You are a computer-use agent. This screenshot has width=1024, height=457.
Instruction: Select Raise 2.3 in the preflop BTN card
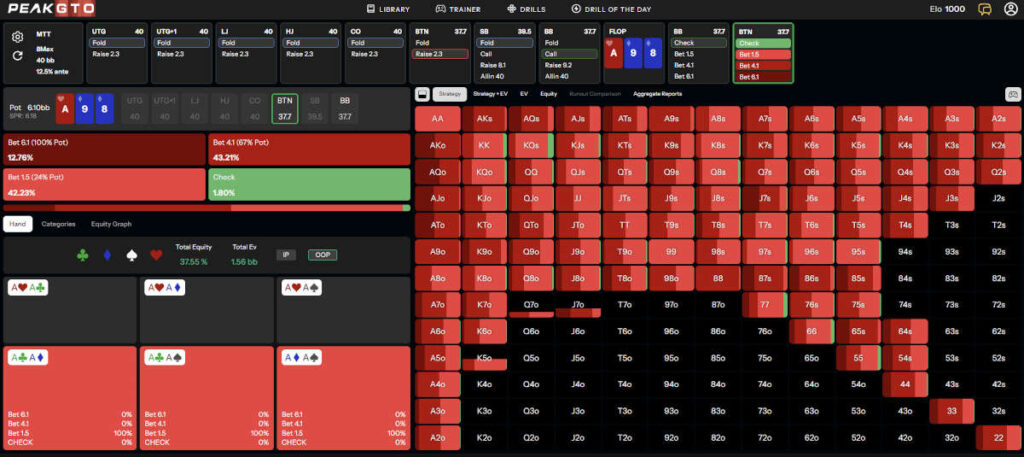[x=440, y=54]
